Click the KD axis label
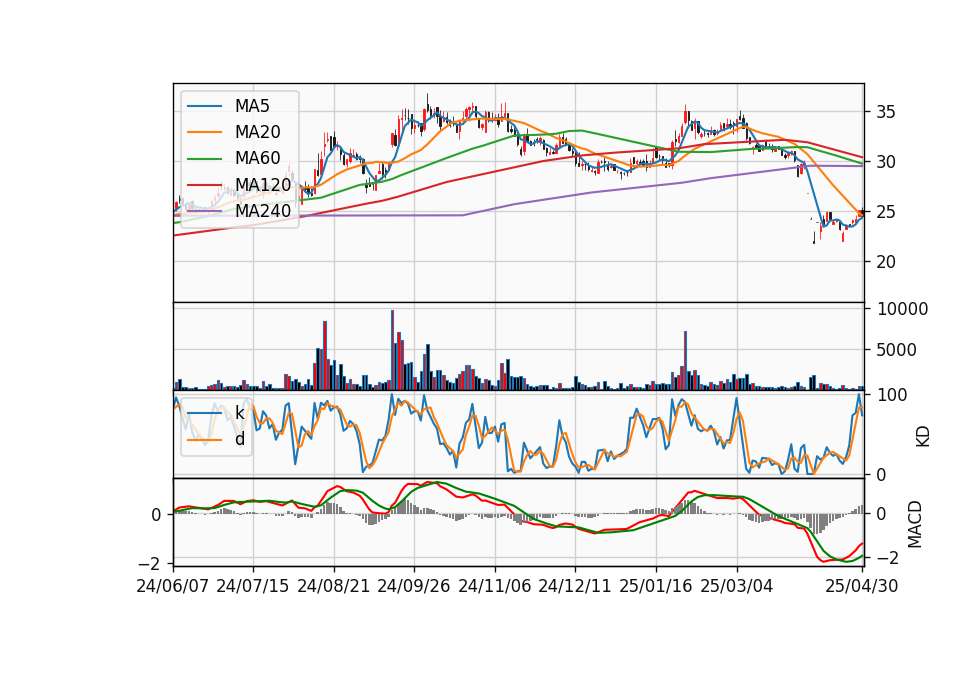This screenshot has height=690, width=960. click(923, 437)
